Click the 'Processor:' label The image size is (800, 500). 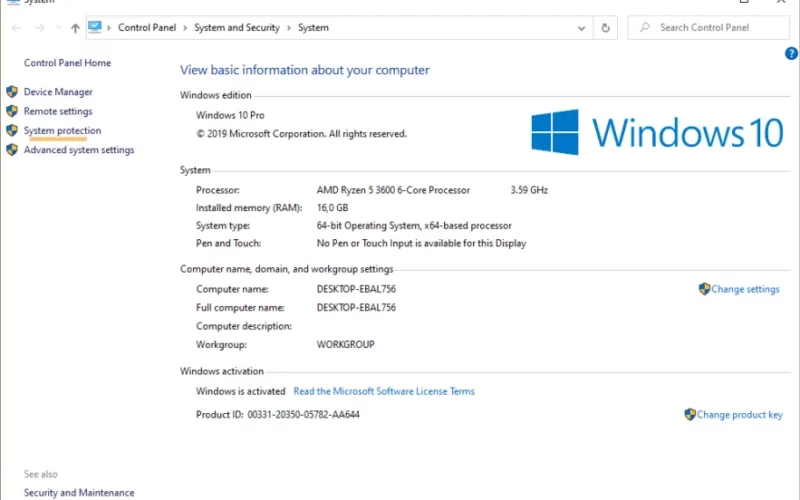click(217, 190)
